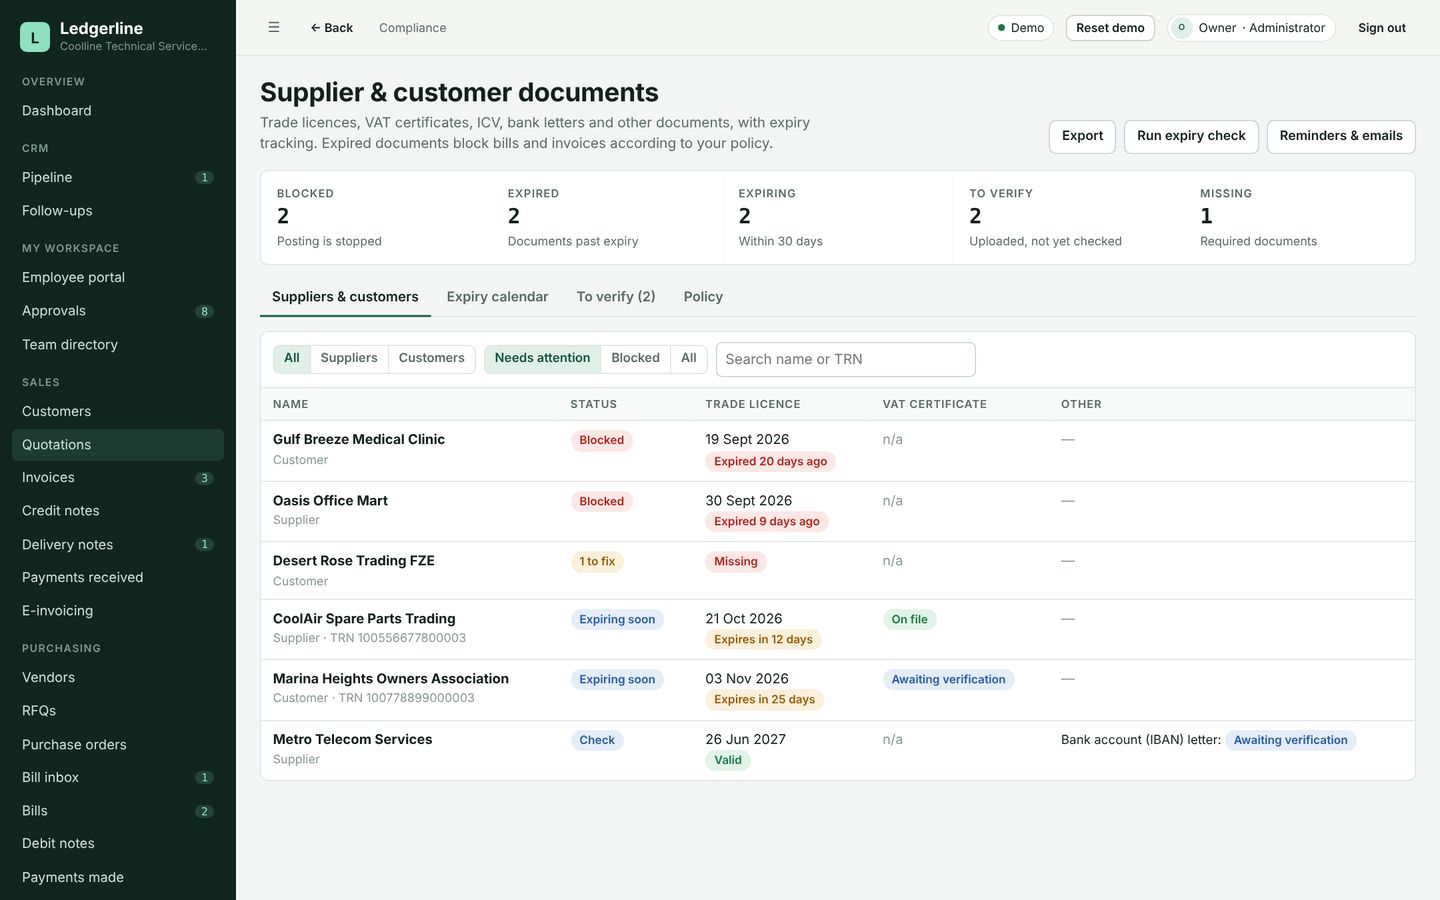The width and height of the screenshot is (1440, 900).
Task: Click the Blocked summary card
Action: (x=376, y=217)
